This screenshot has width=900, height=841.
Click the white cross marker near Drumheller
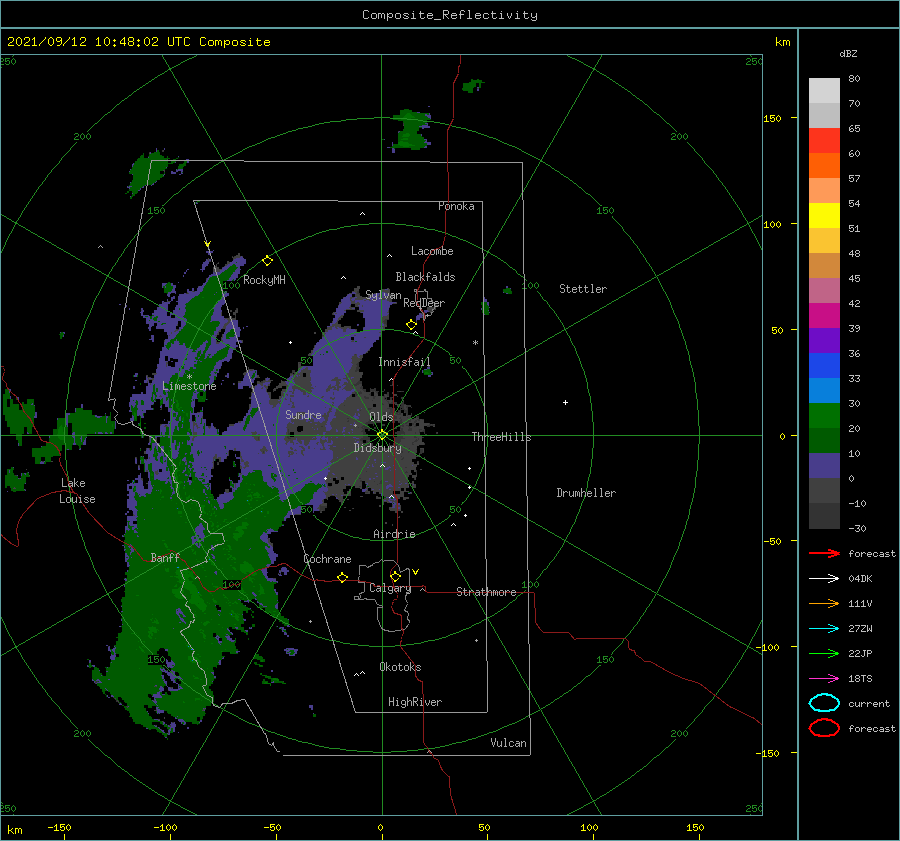pyautogui.click(x=565, y=402)
